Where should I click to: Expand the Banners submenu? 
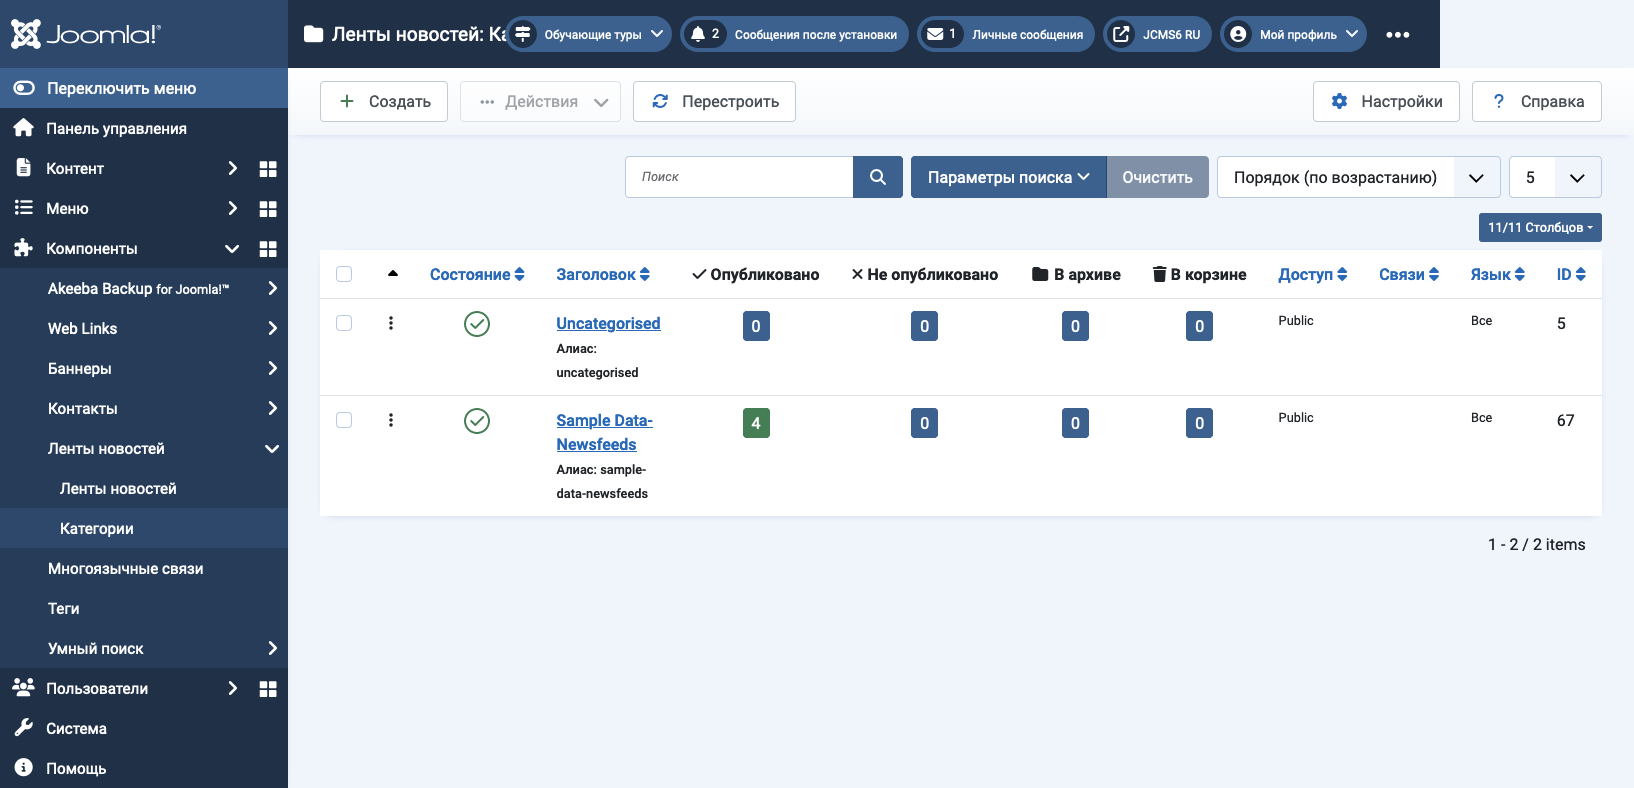coord(144,368)
